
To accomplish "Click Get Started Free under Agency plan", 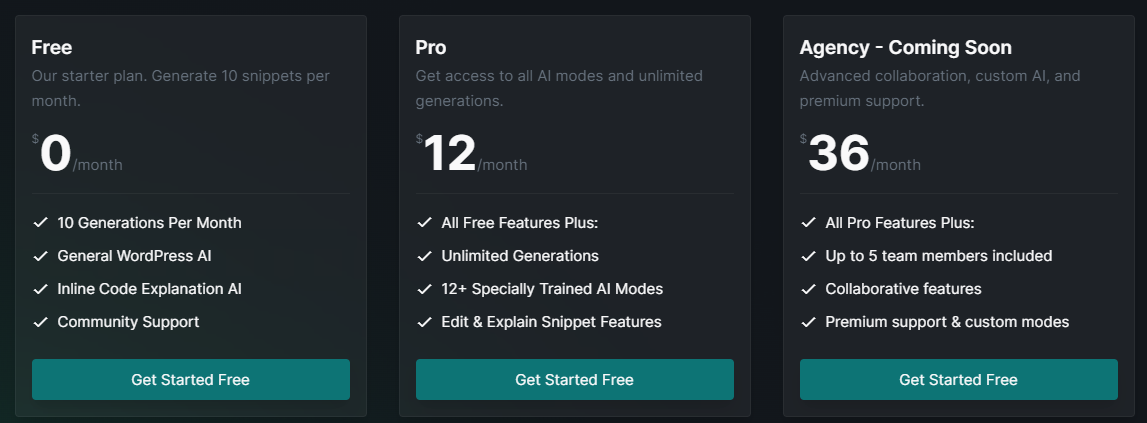I will click(x=958, y=380).
